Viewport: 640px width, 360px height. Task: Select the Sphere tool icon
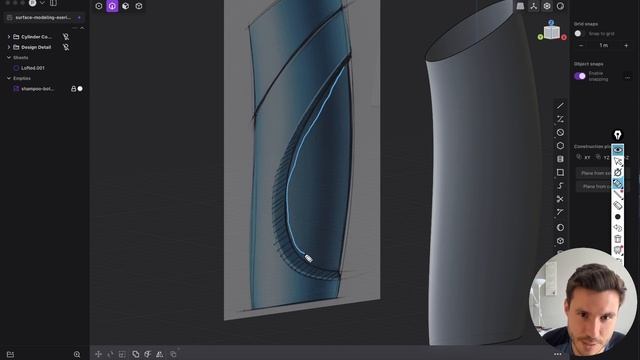pyautogui.click(x=560, y=227)
